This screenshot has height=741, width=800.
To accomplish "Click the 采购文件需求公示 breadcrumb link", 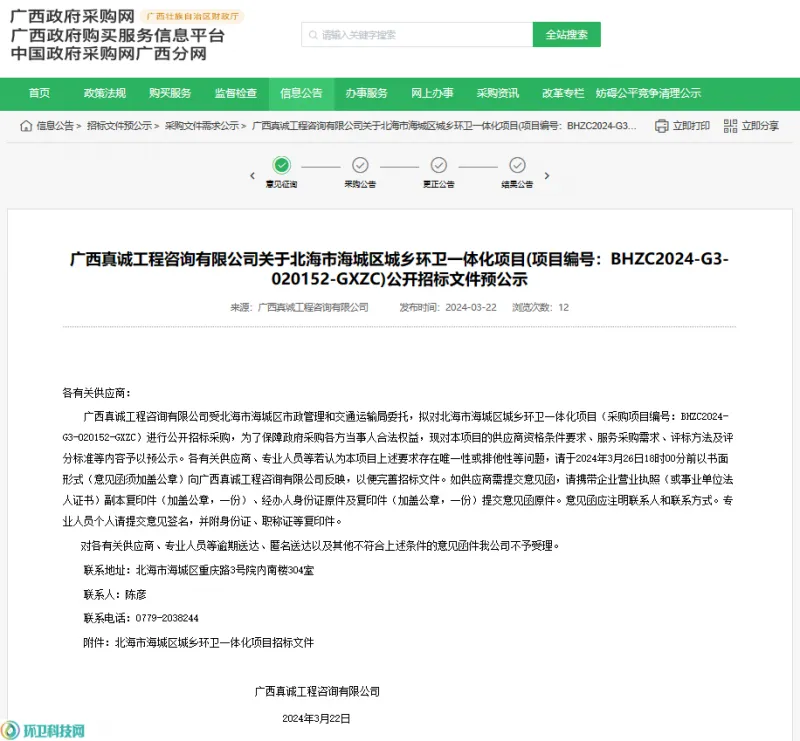I will [201, 126].
